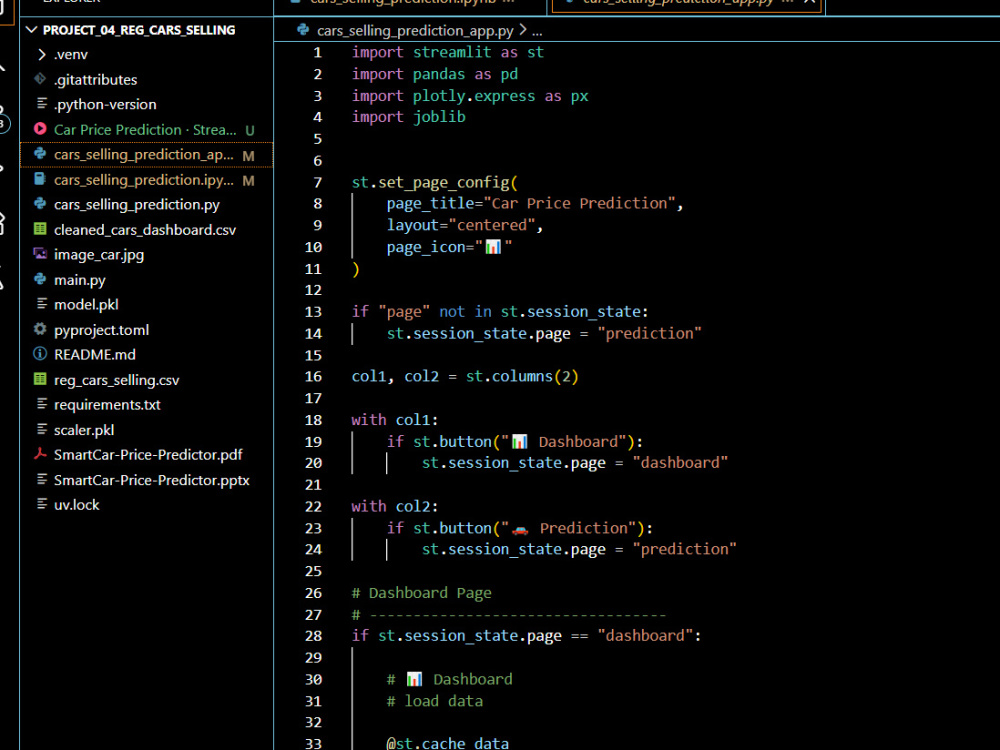Viewport: 1000px width, 750px height.
Task: Open requirements.txt in the explorer
Action: coord(107,405)
